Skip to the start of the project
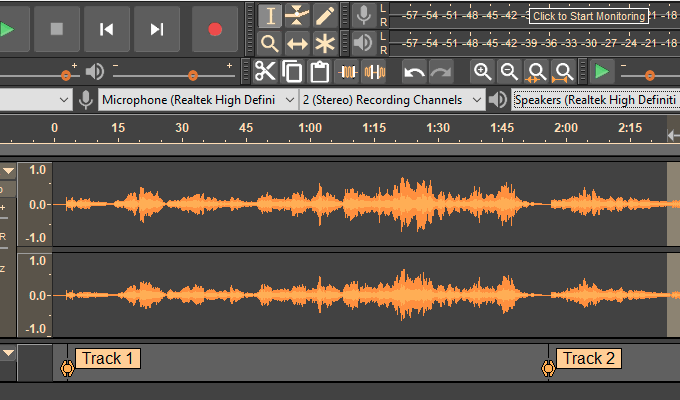 [x=107, y=29]
